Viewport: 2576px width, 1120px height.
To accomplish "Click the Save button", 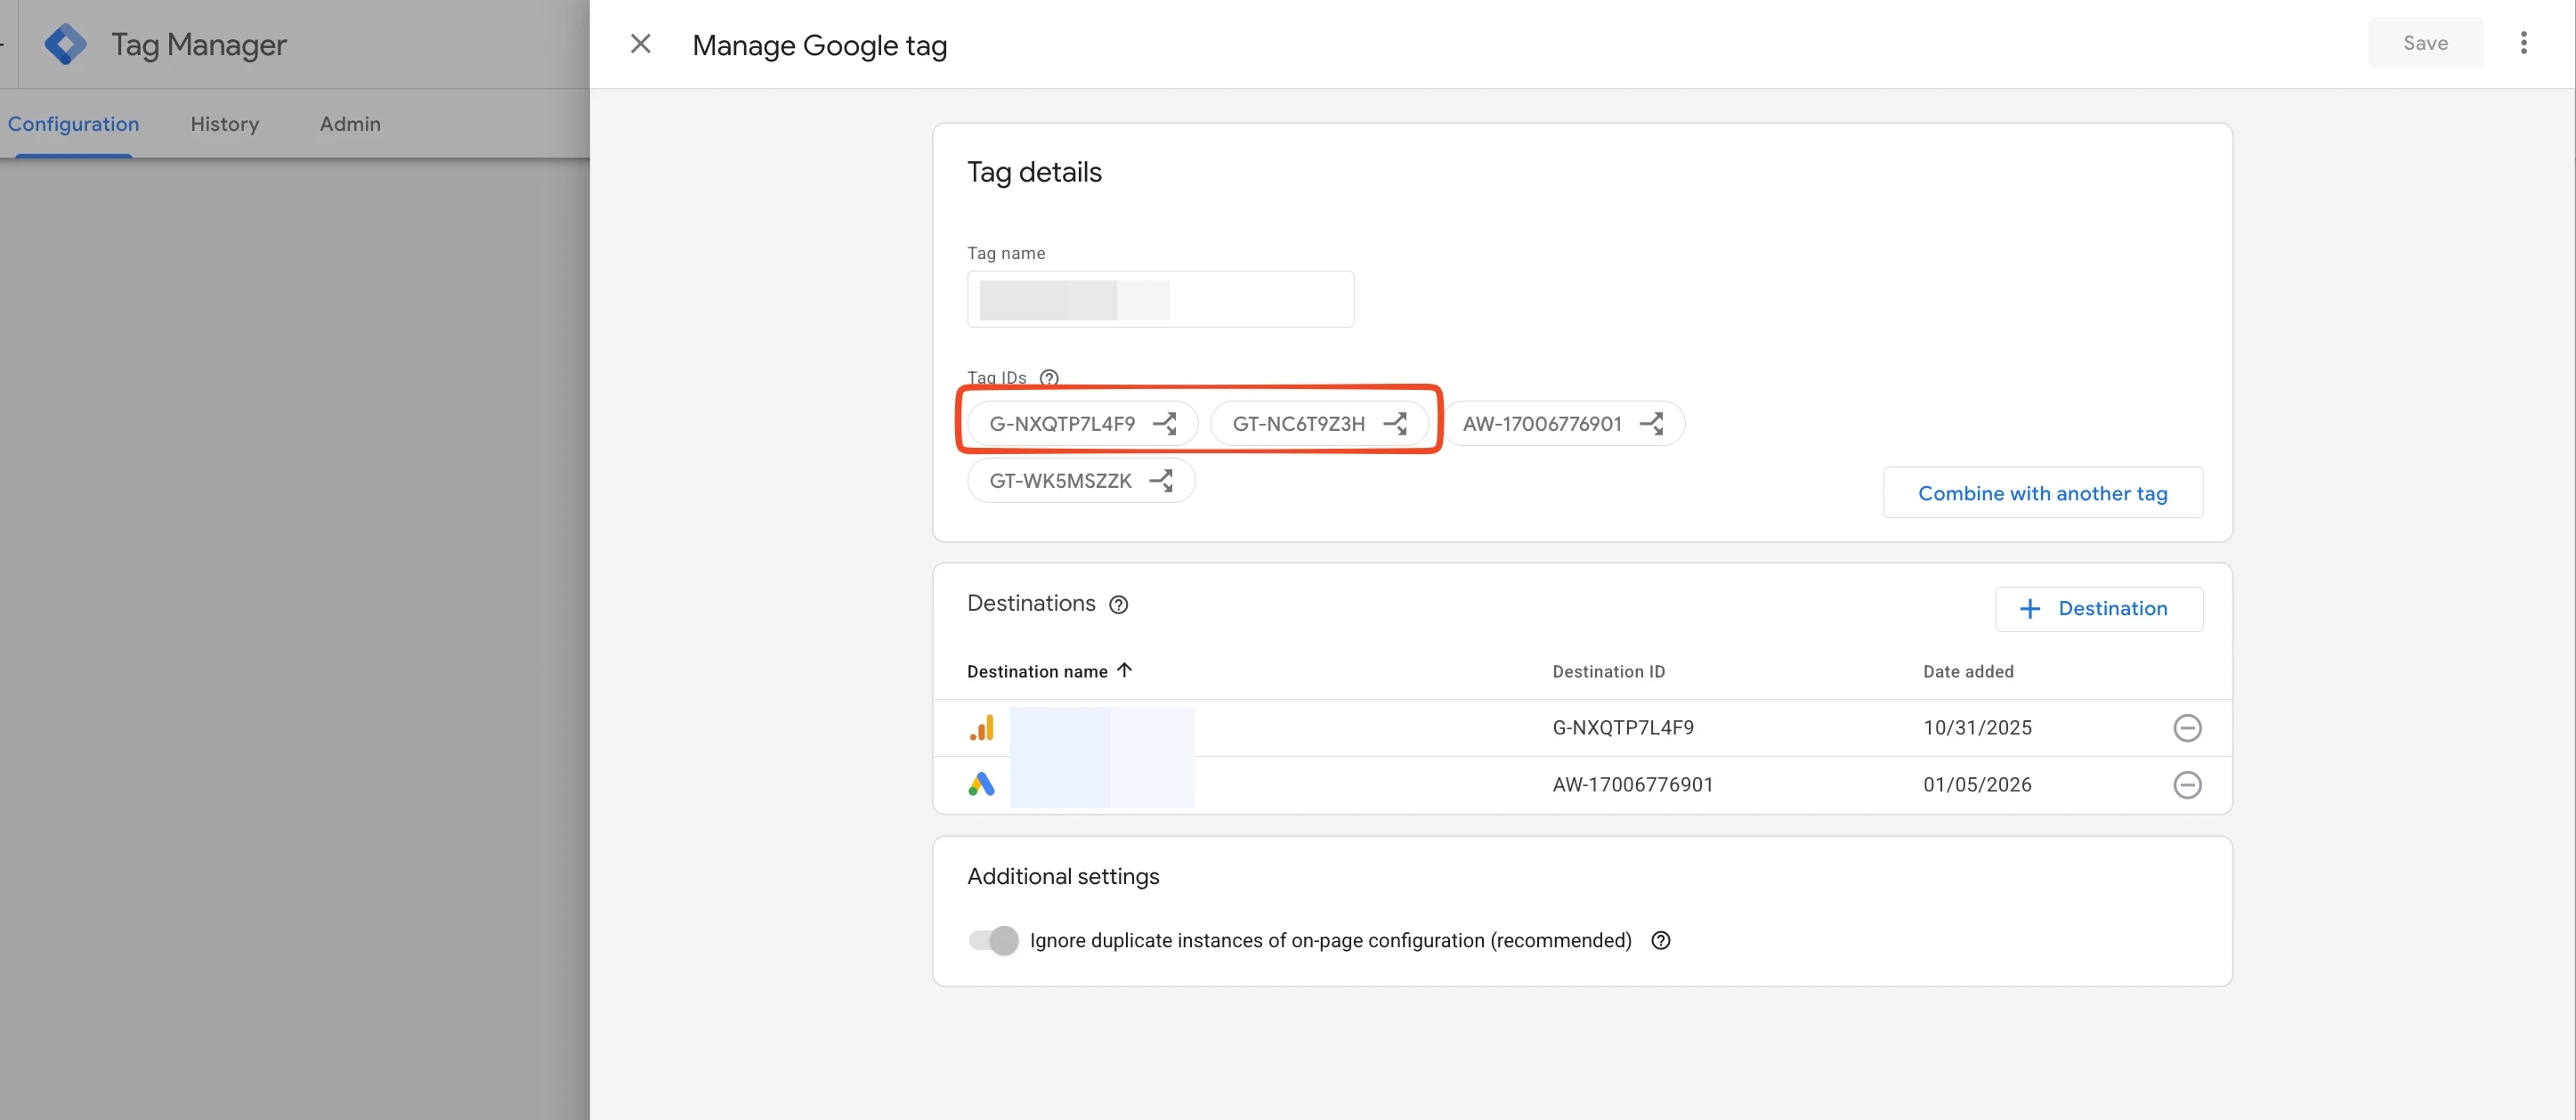I will coord(2425,43).
